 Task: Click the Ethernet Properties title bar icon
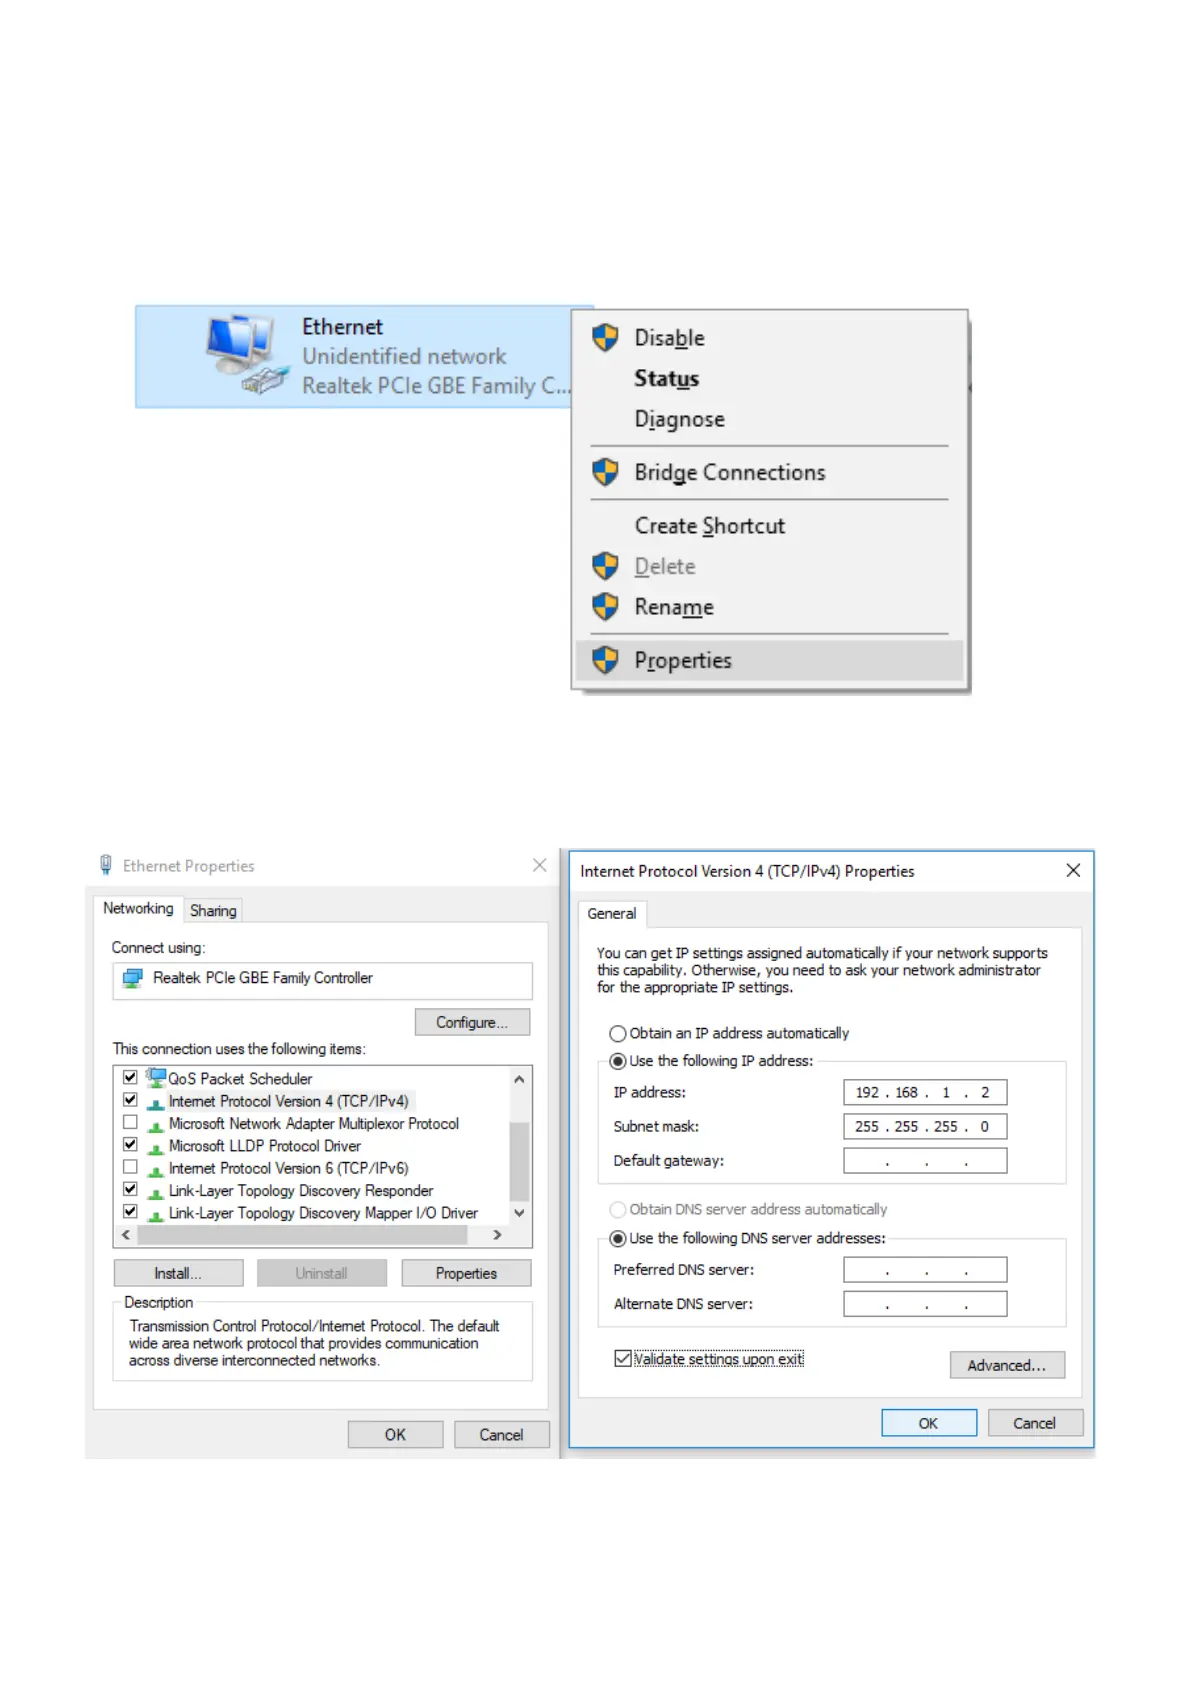(x=106, y=865)
